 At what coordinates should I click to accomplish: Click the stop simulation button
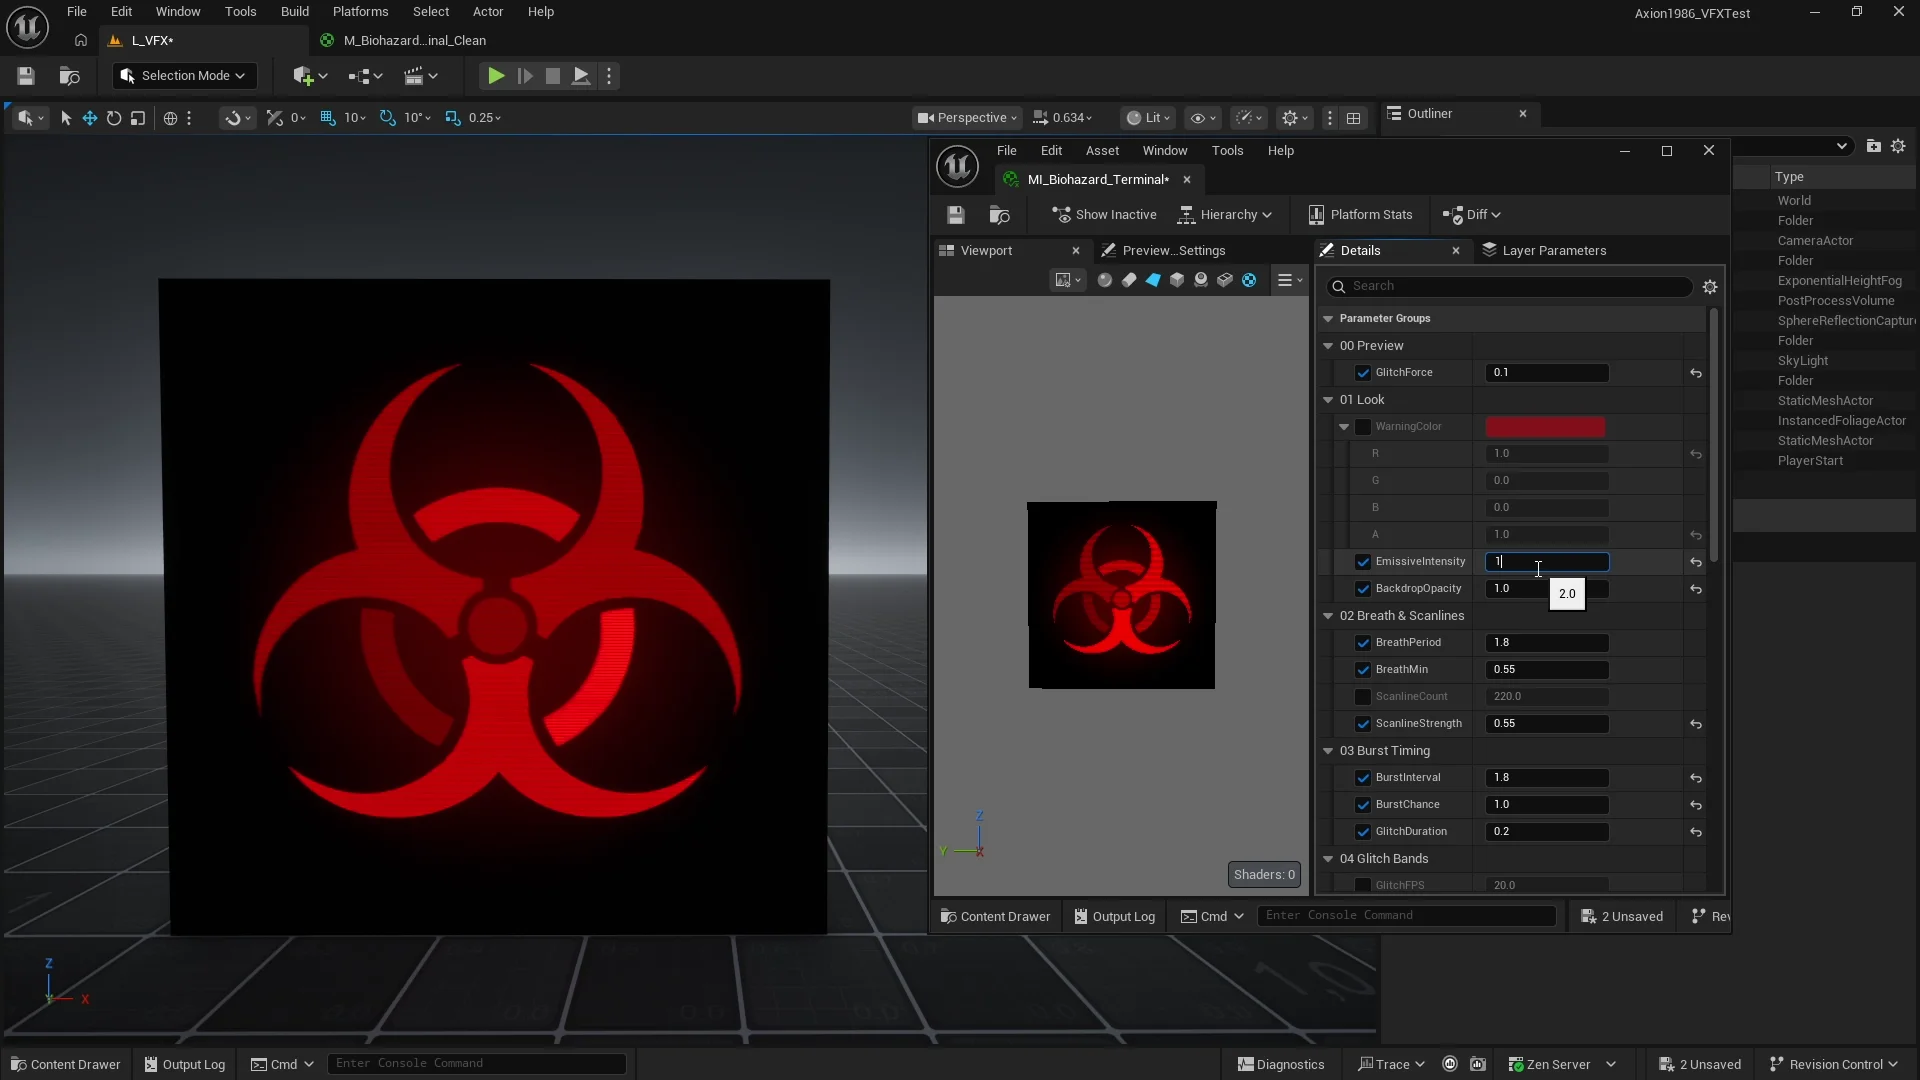[x=552, y=76]
